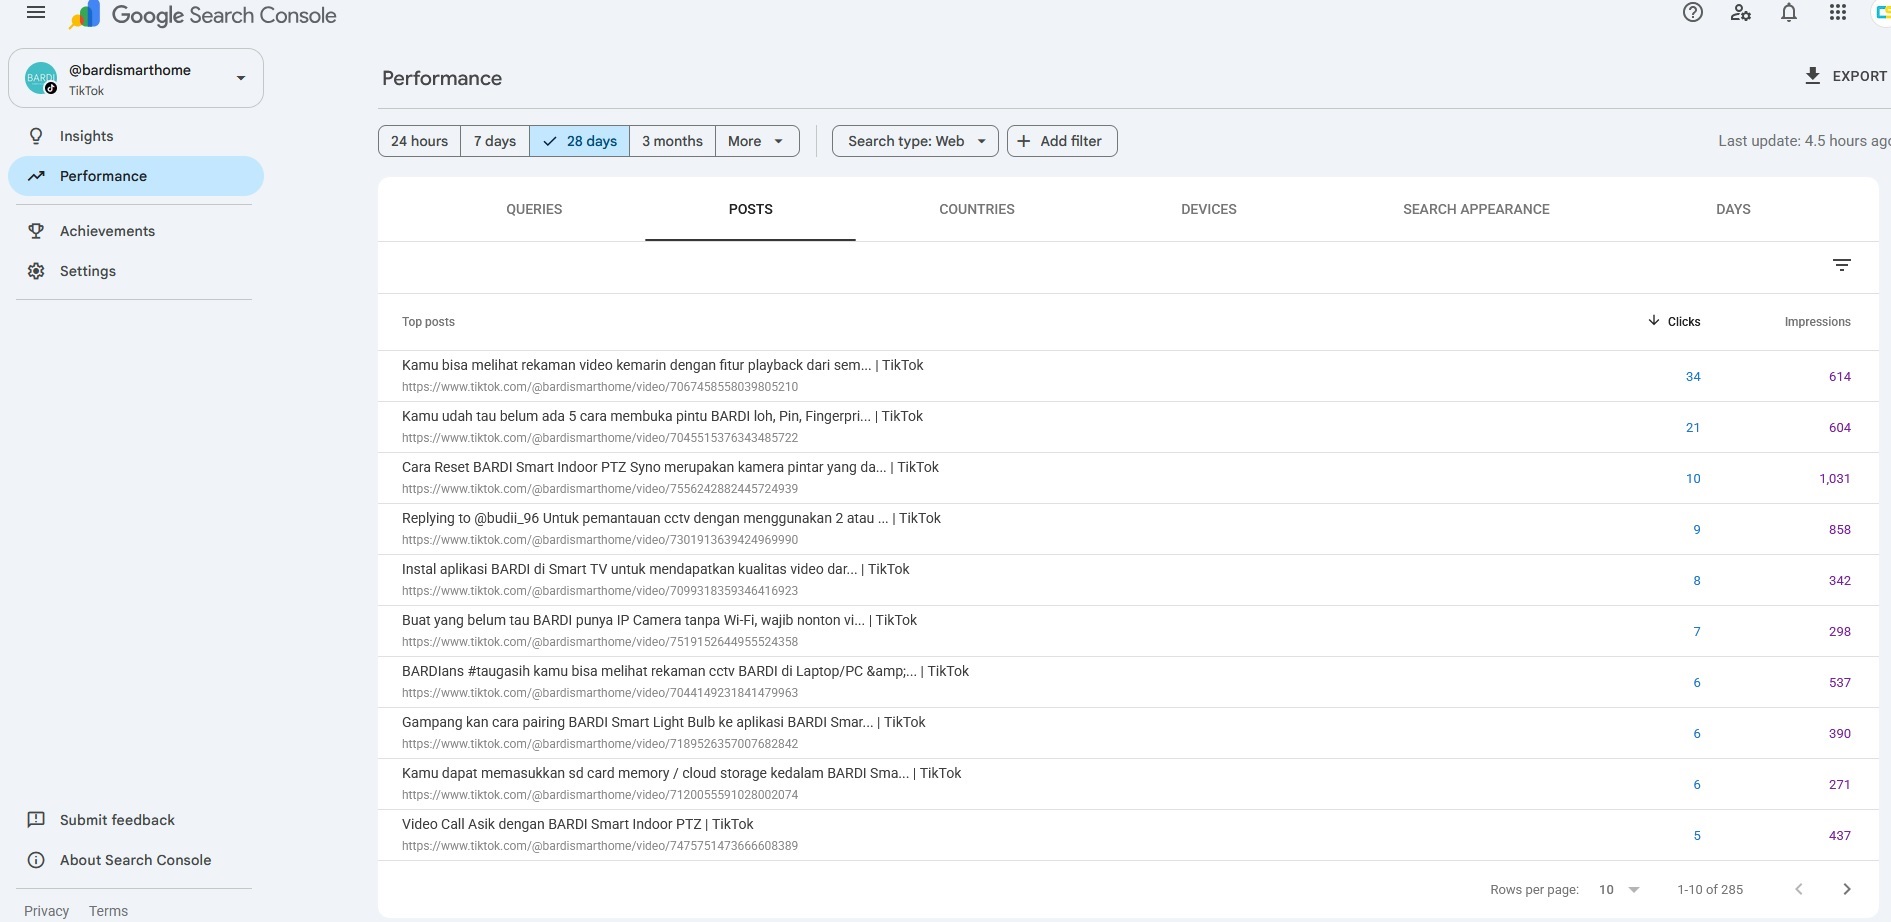Click the Clicks sort arrow
The width and height of the screenshot is (1891, 922).
1653,321
